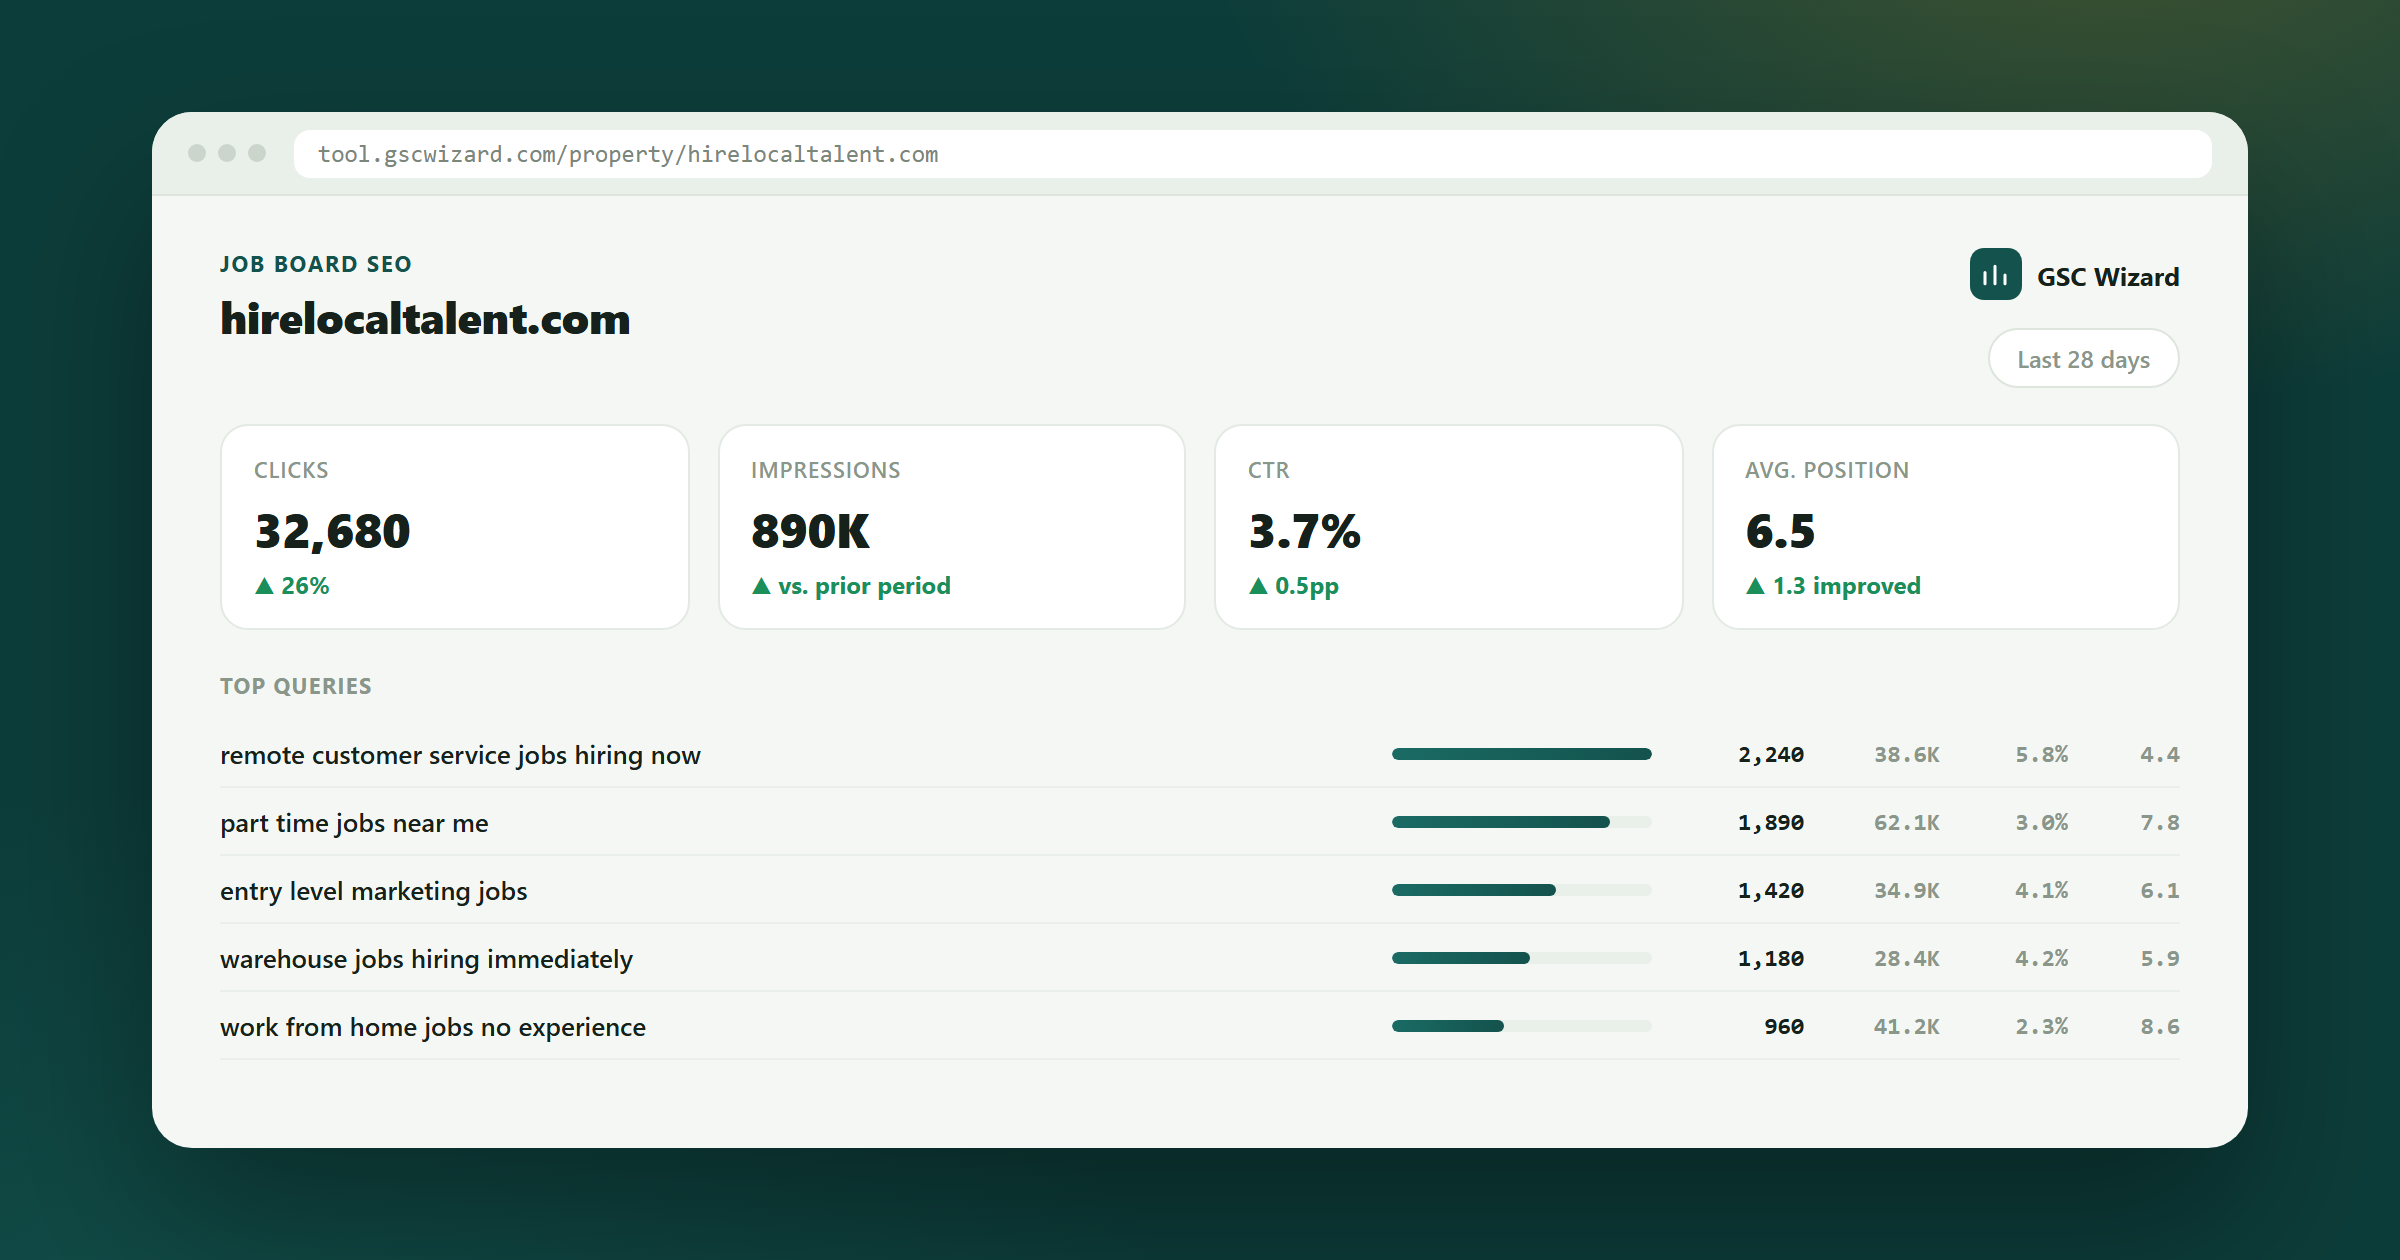Click progress bar for entry level marketing query

coord(1522,890)
